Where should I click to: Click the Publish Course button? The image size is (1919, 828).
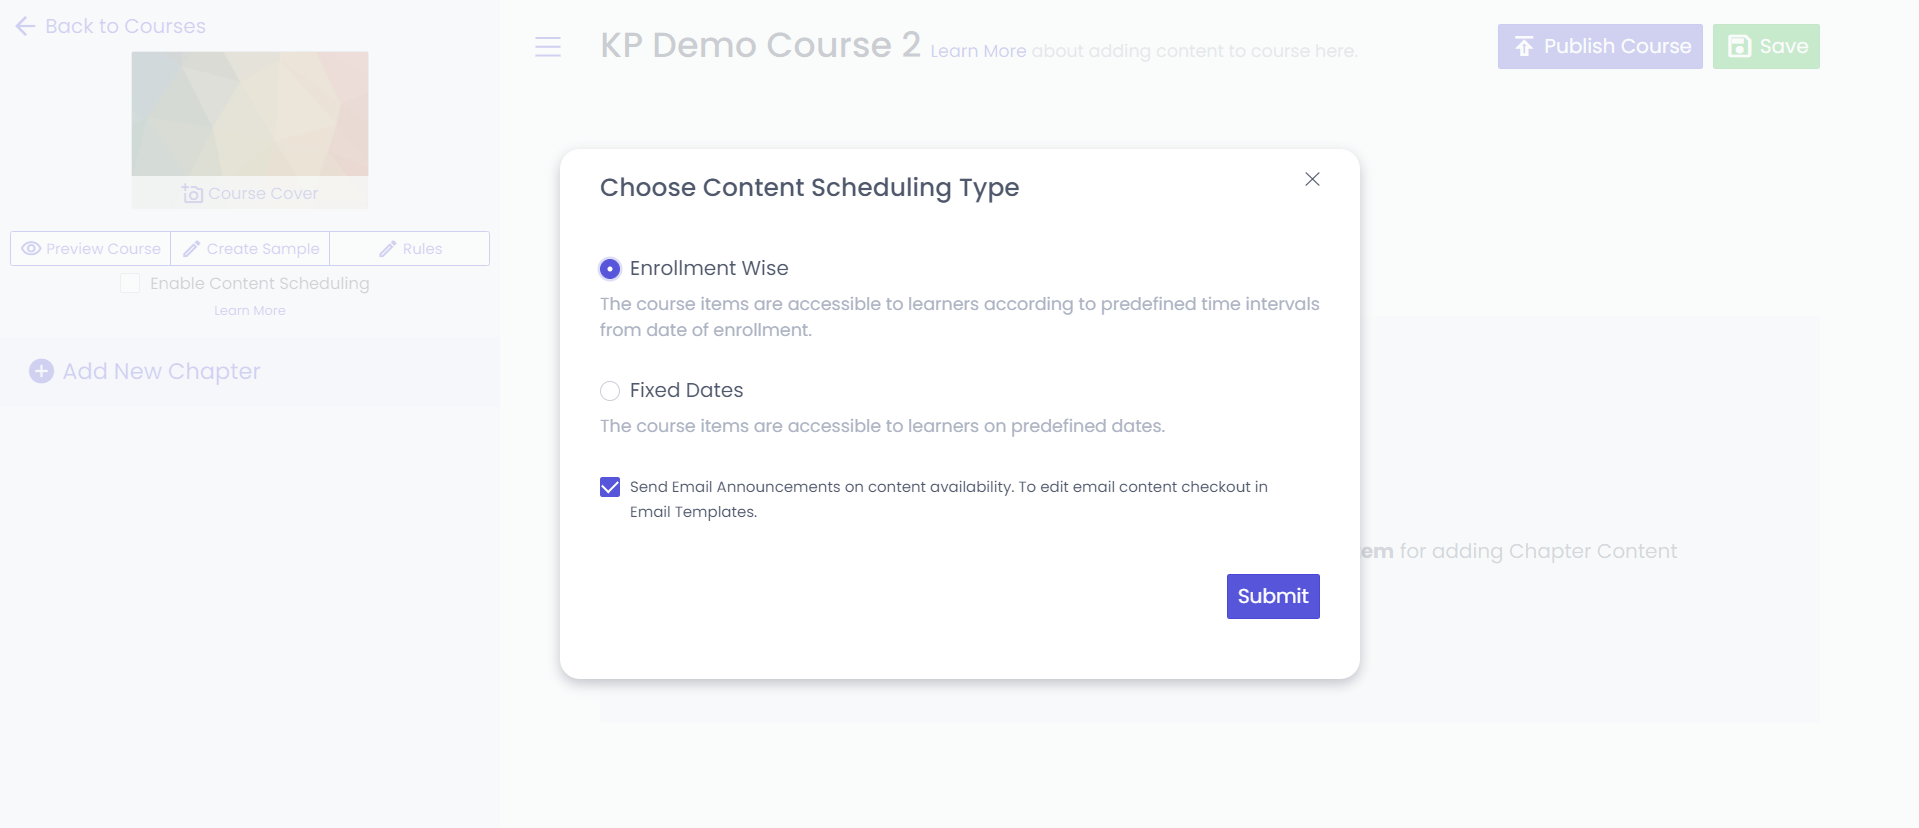(x=1599, y=47)
